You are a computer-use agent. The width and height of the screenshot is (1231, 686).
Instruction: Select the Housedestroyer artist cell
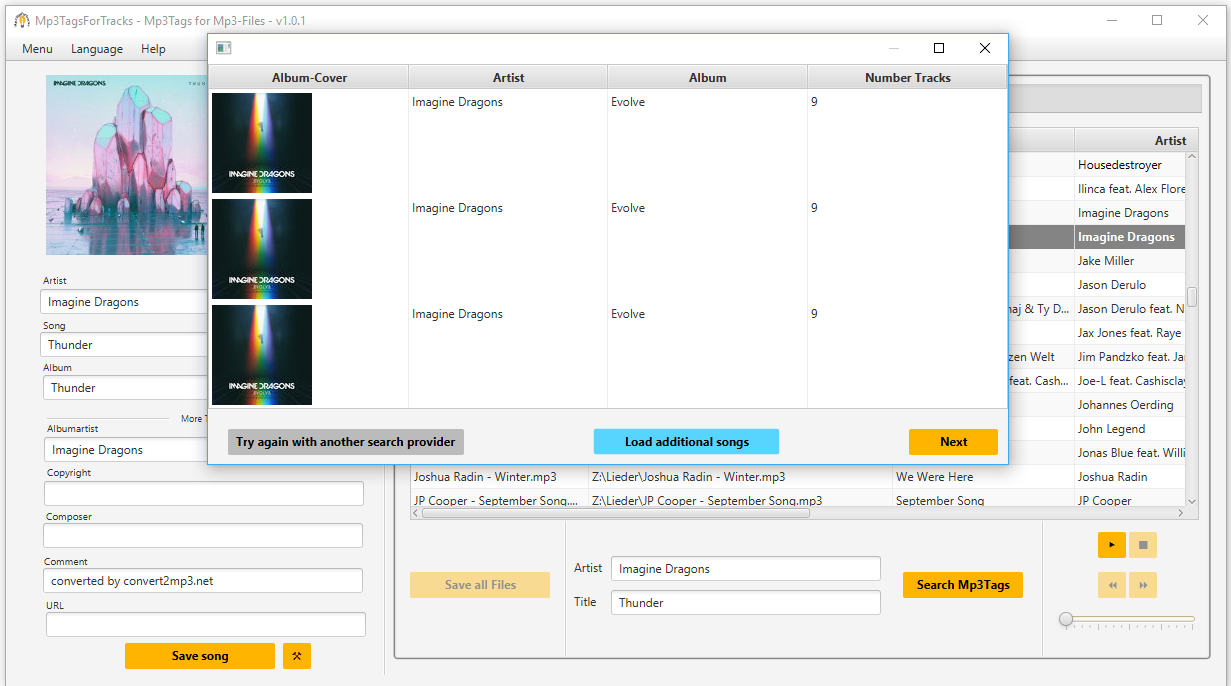(1130, 165)
